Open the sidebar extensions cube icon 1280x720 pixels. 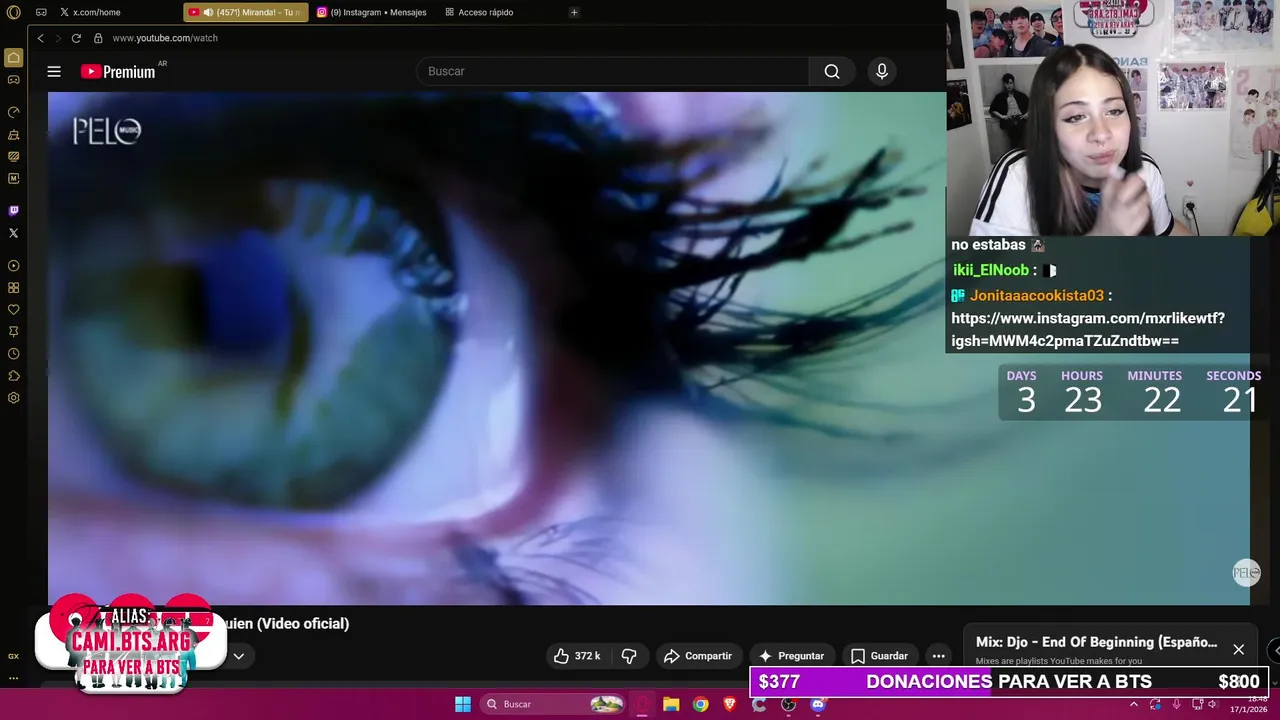(13, 376)
